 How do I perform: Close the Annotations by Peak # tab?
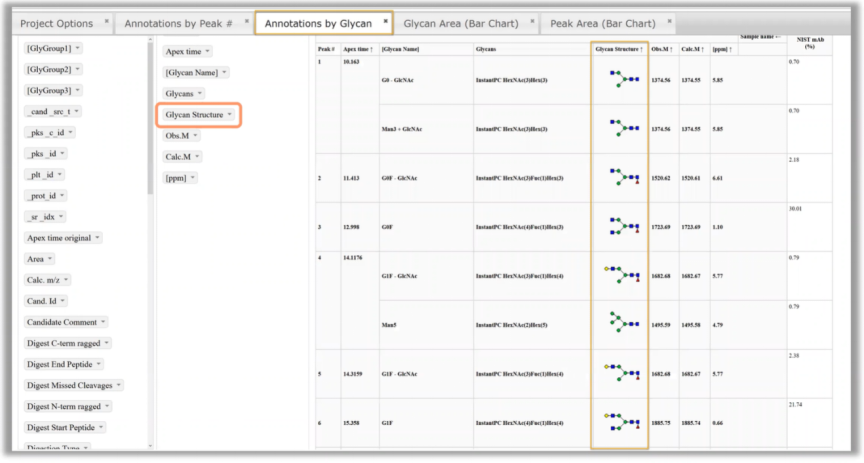[247, 21]
